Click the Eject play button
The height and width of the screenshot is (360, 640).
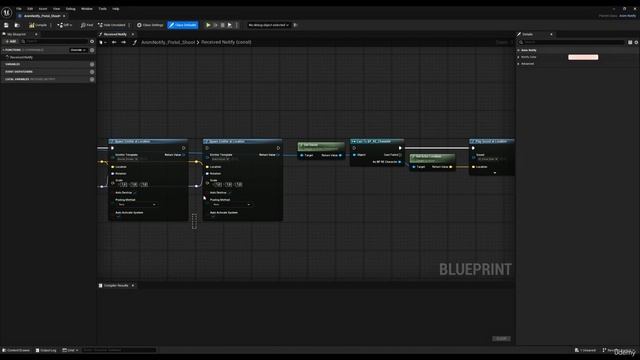(x=230, y=25)
